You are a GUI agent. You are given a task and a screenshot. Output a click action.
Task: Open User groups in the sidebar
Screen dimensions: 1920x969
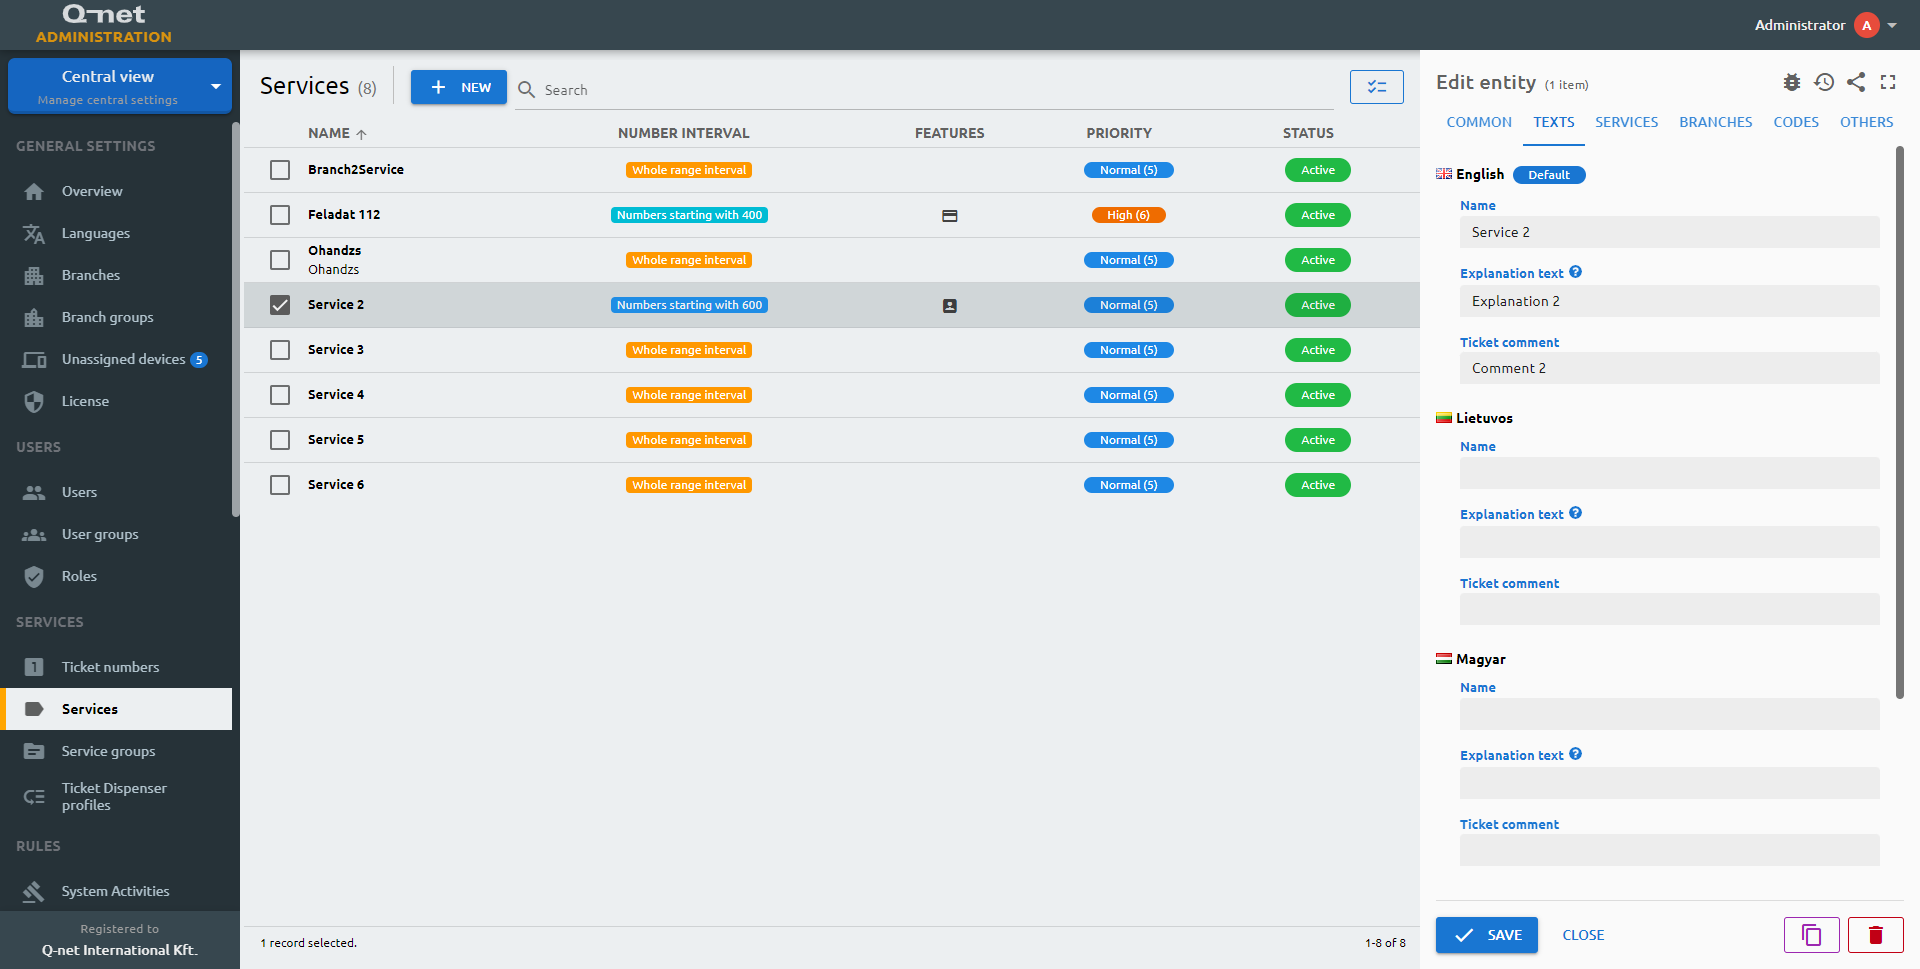click(x=116, y=534)
